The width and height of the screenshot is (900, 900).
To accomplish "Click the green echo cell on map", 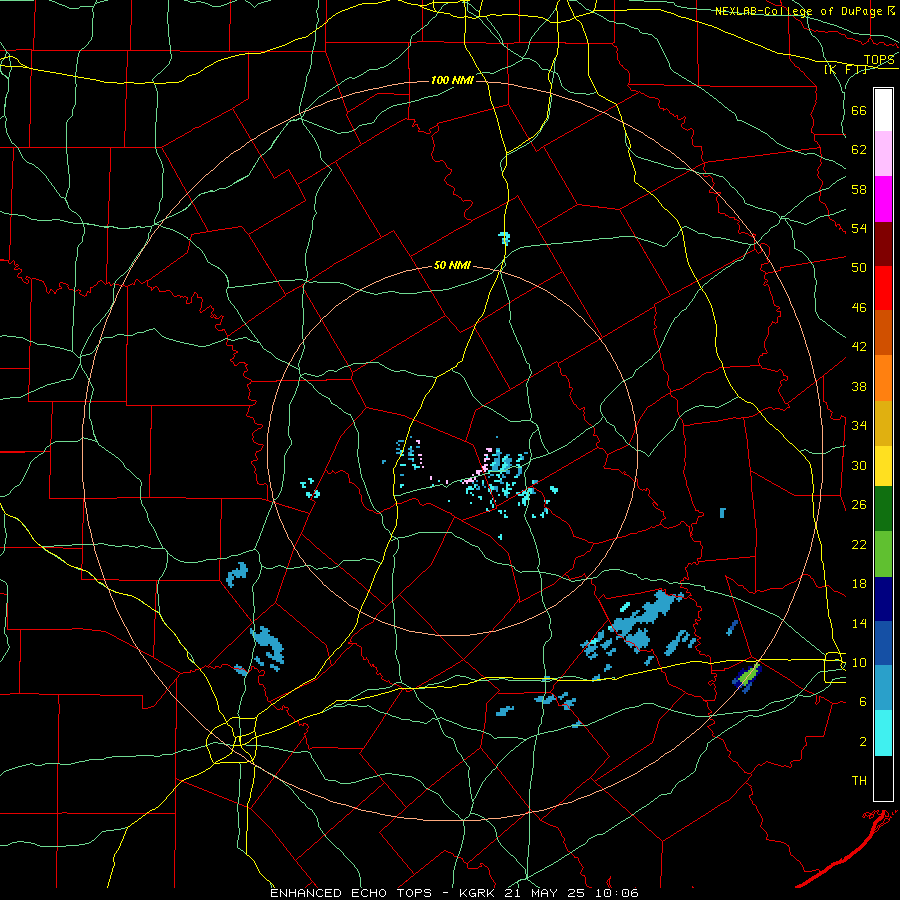I will [747, 676].
